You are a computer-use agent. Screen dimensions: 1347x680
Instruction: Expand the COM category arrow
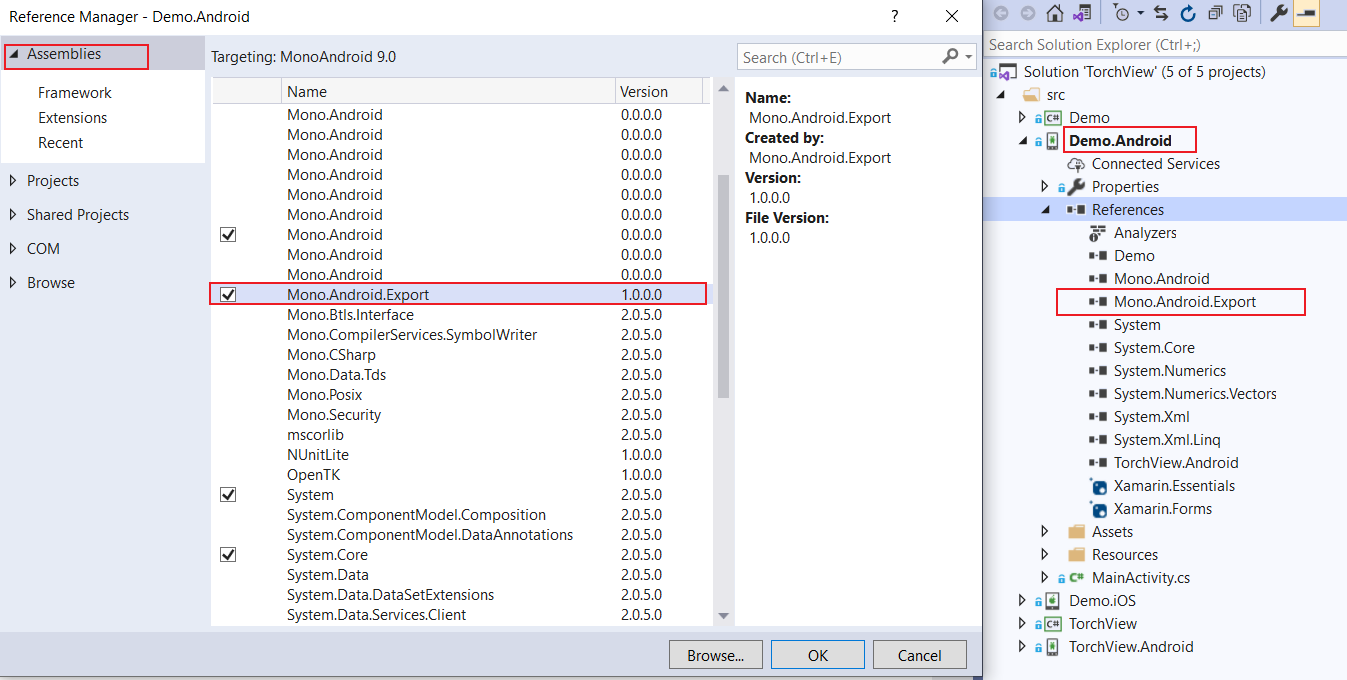13,249
